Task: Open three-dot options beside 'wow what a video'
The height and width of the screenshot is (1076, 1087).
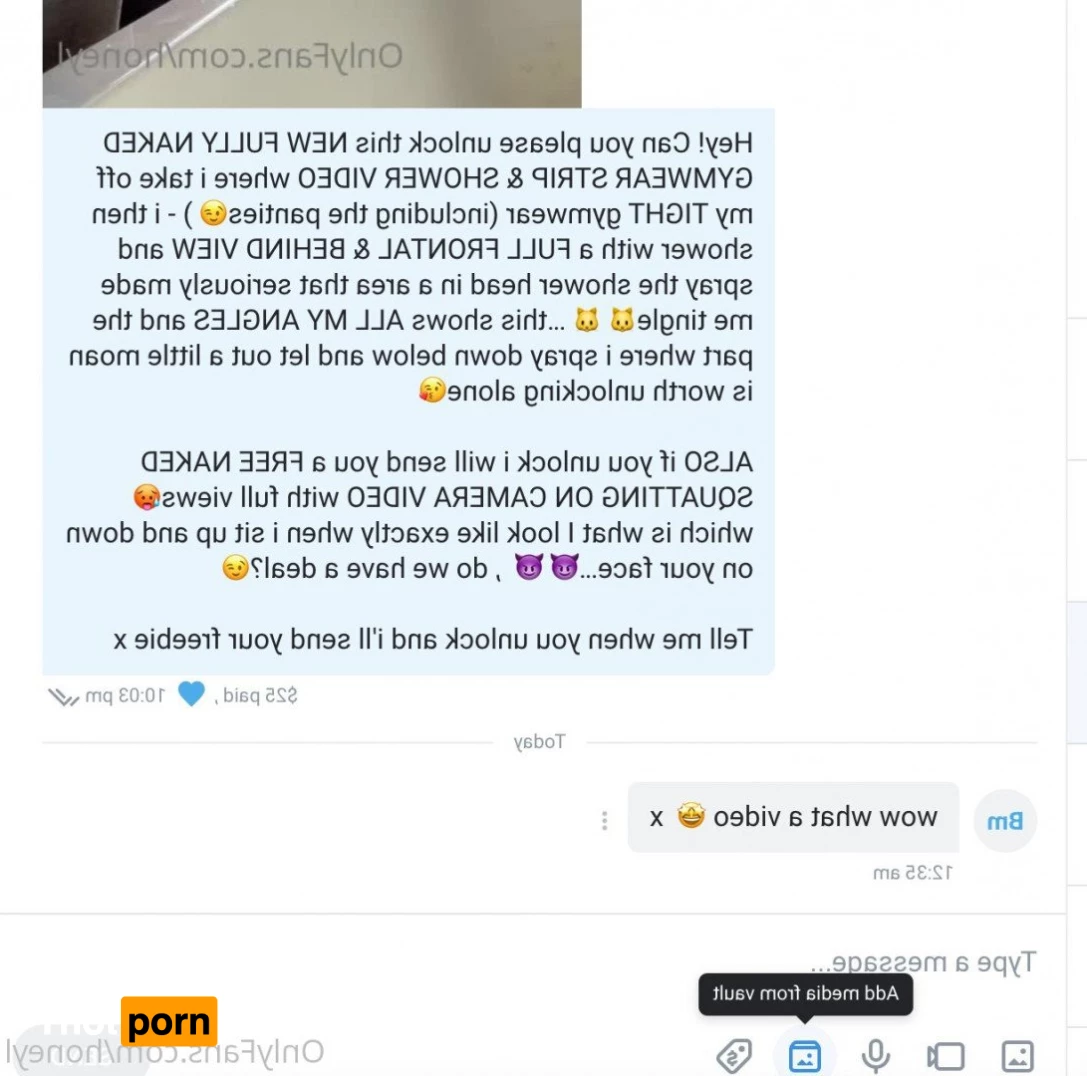Action: pyautogui.click(x=605, y=821)
